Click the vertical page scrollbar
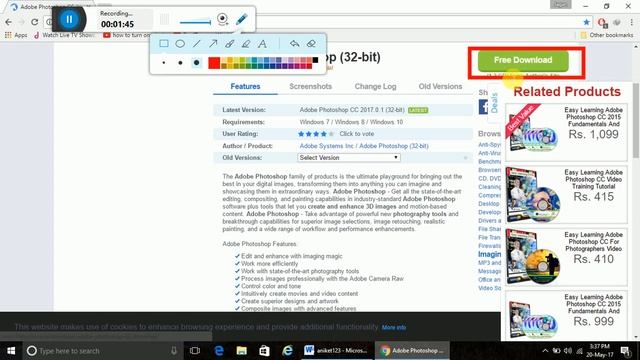Image resolution: width=640 pixels, height=360 pixels. tap(636, 120)
